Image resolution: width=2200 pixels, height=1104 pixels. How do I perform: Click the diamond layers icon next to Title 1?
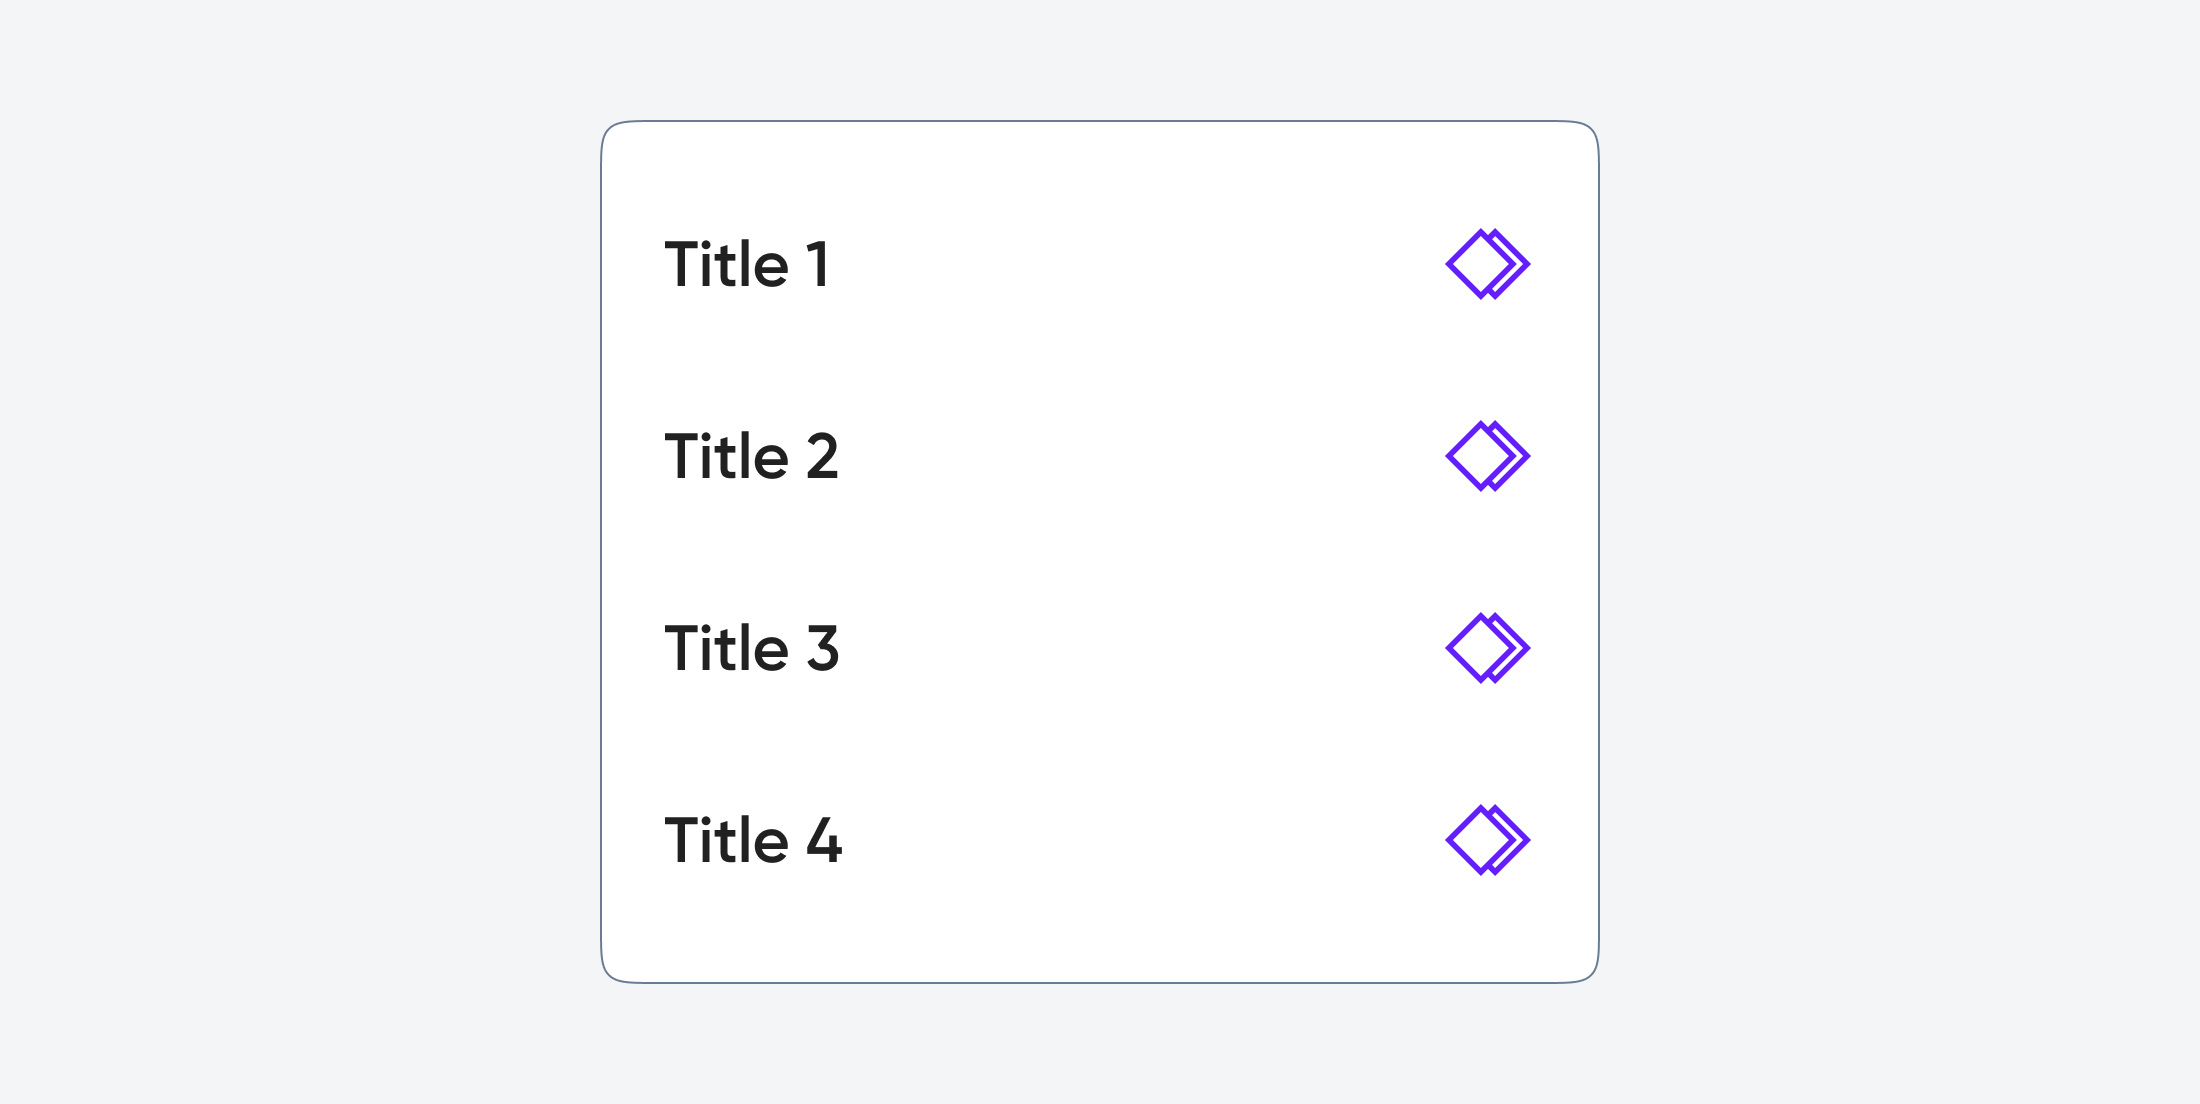(1482, 262)
